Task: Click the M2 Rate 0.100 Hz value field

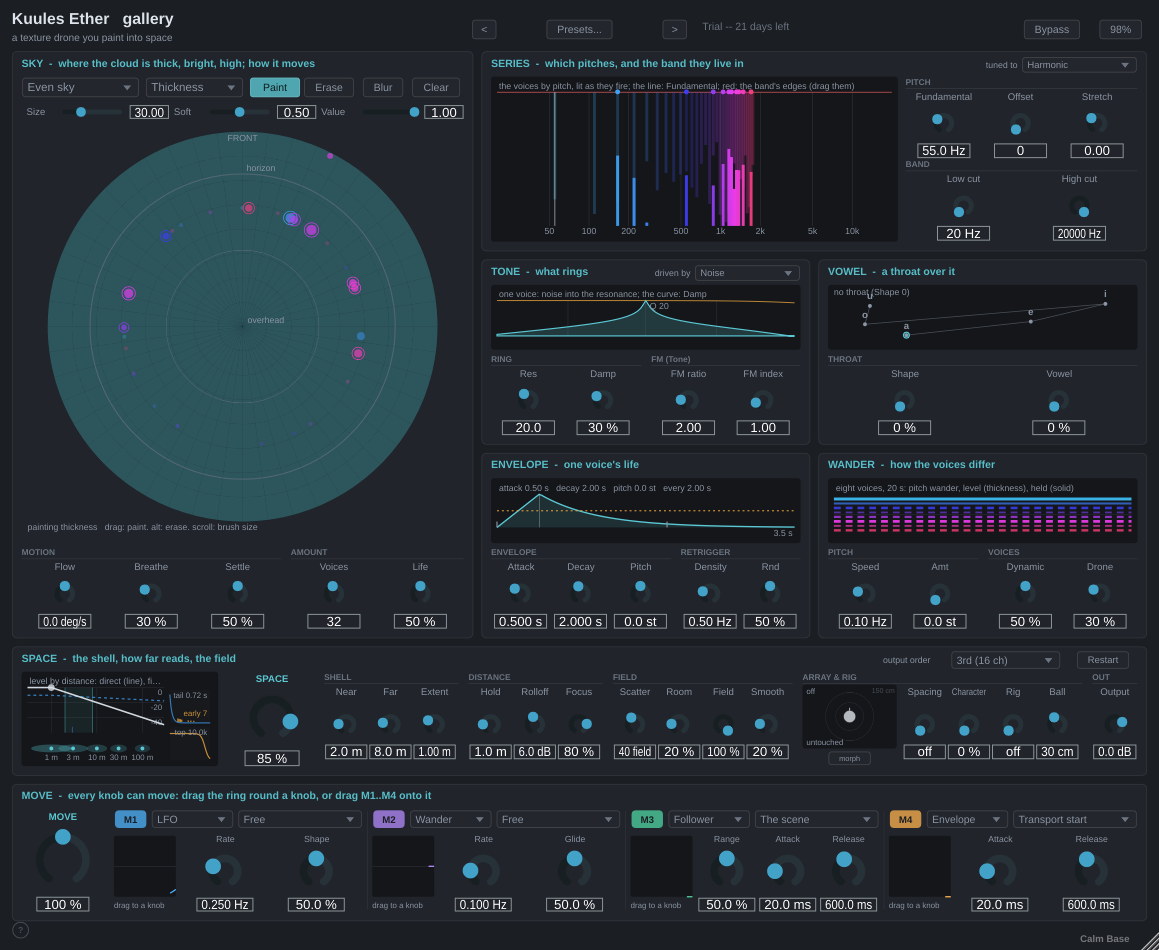Action: click(x=483, y=905)
